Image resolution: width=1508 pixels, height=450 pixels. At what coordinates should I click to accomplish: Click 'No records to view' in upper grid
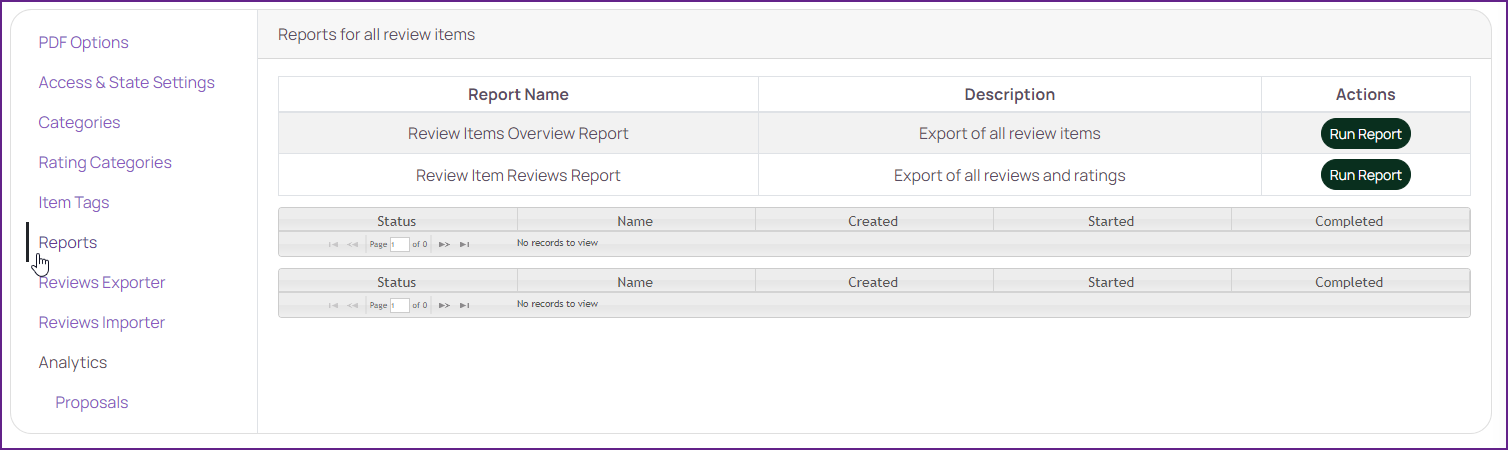point(557,242)
